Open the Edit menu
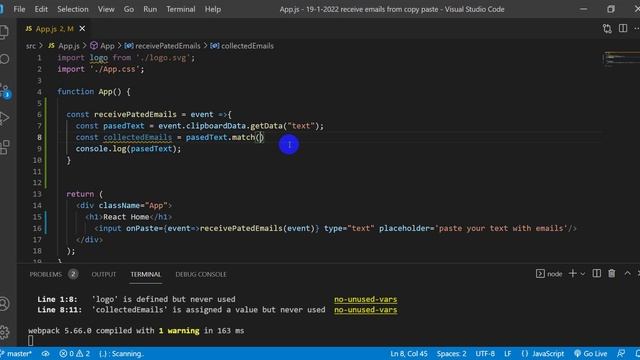The image size is (640, 360). click(x=41, y=9)
